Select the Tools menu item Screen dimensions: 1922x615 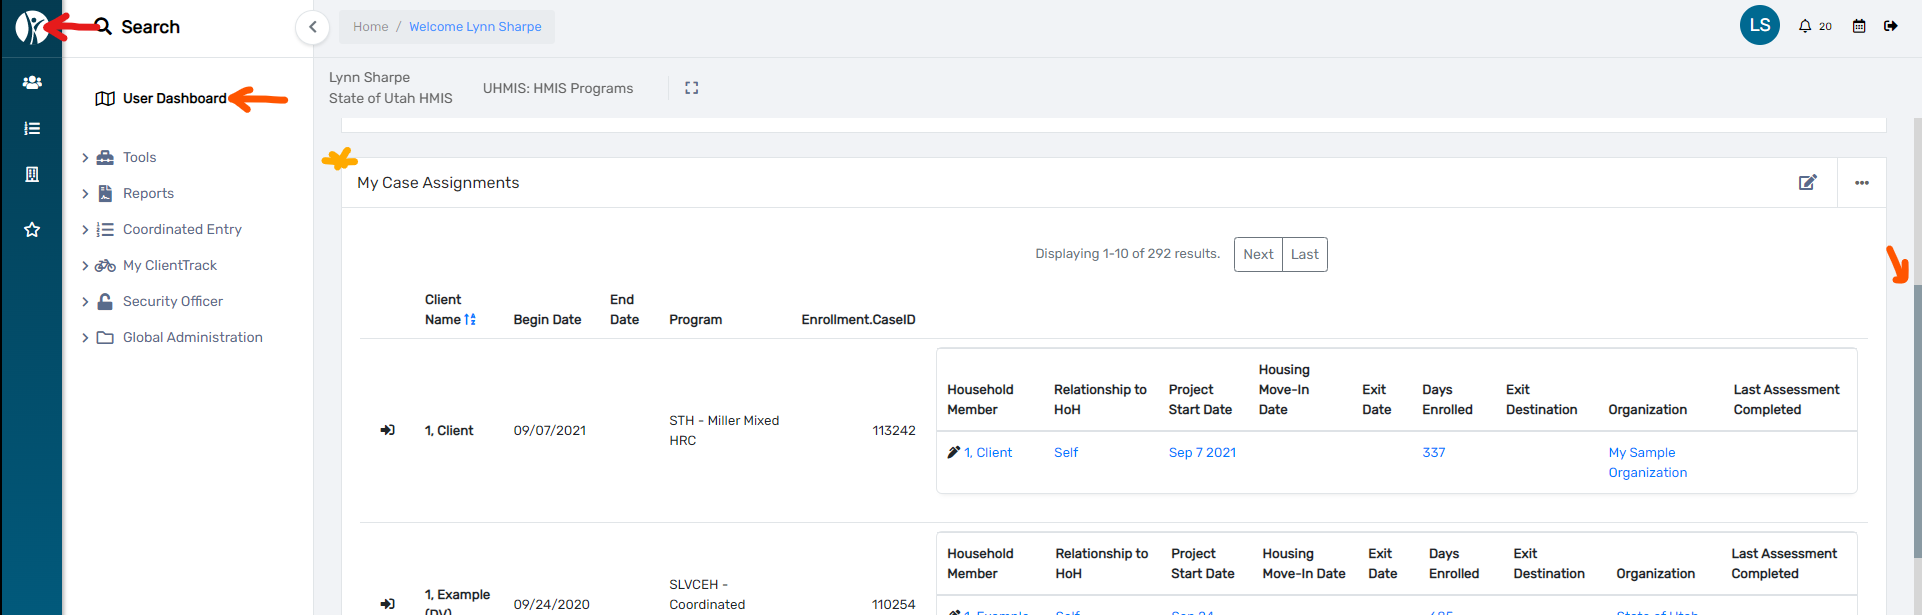139,157
